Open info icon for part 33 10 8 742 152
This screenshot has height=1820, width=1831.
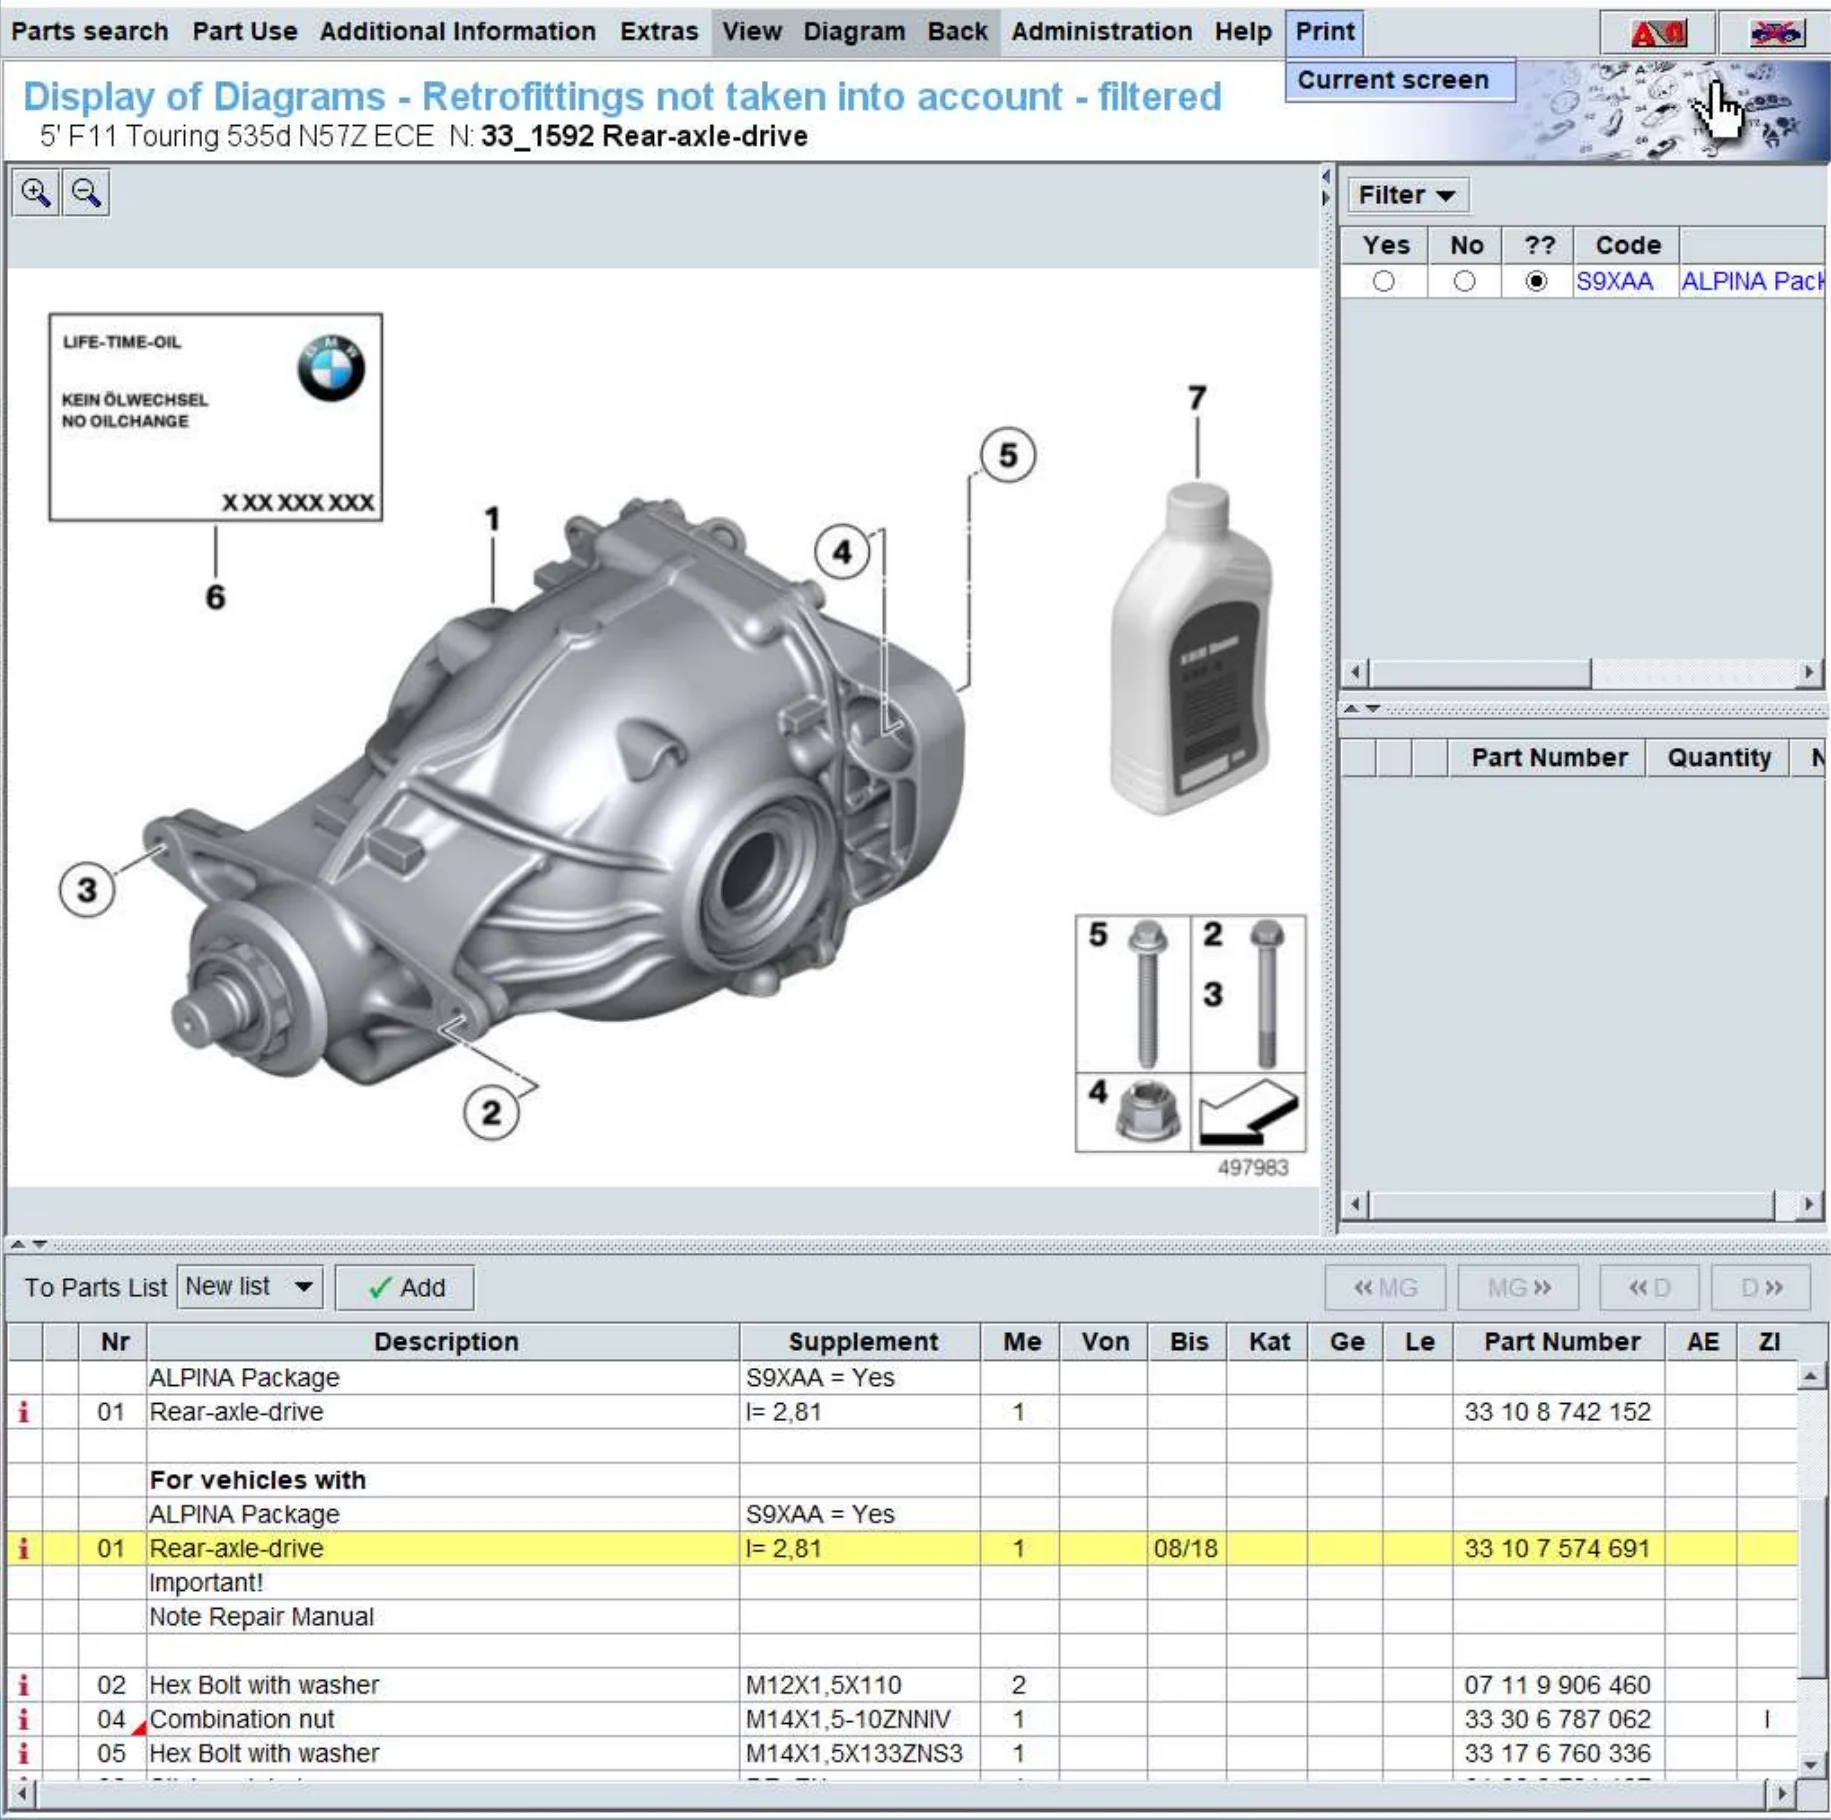pyautogui.click(x=24, y=1412)
